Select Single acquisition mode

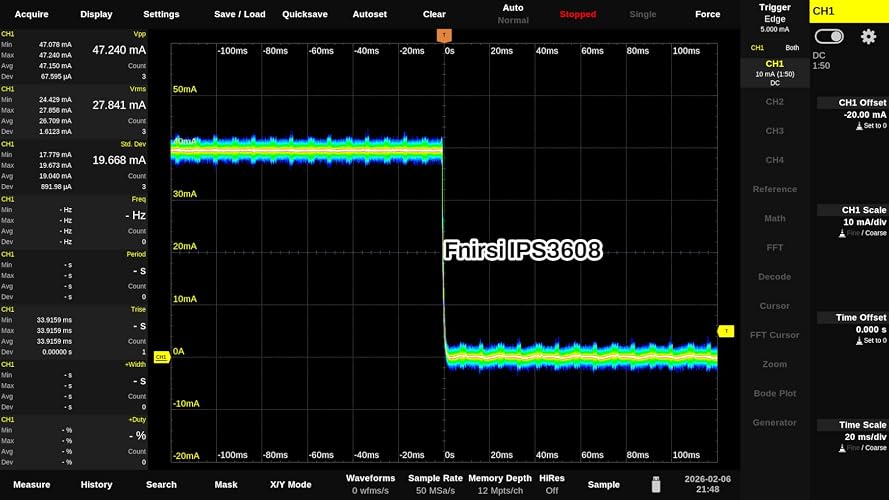tap(643, 14)
